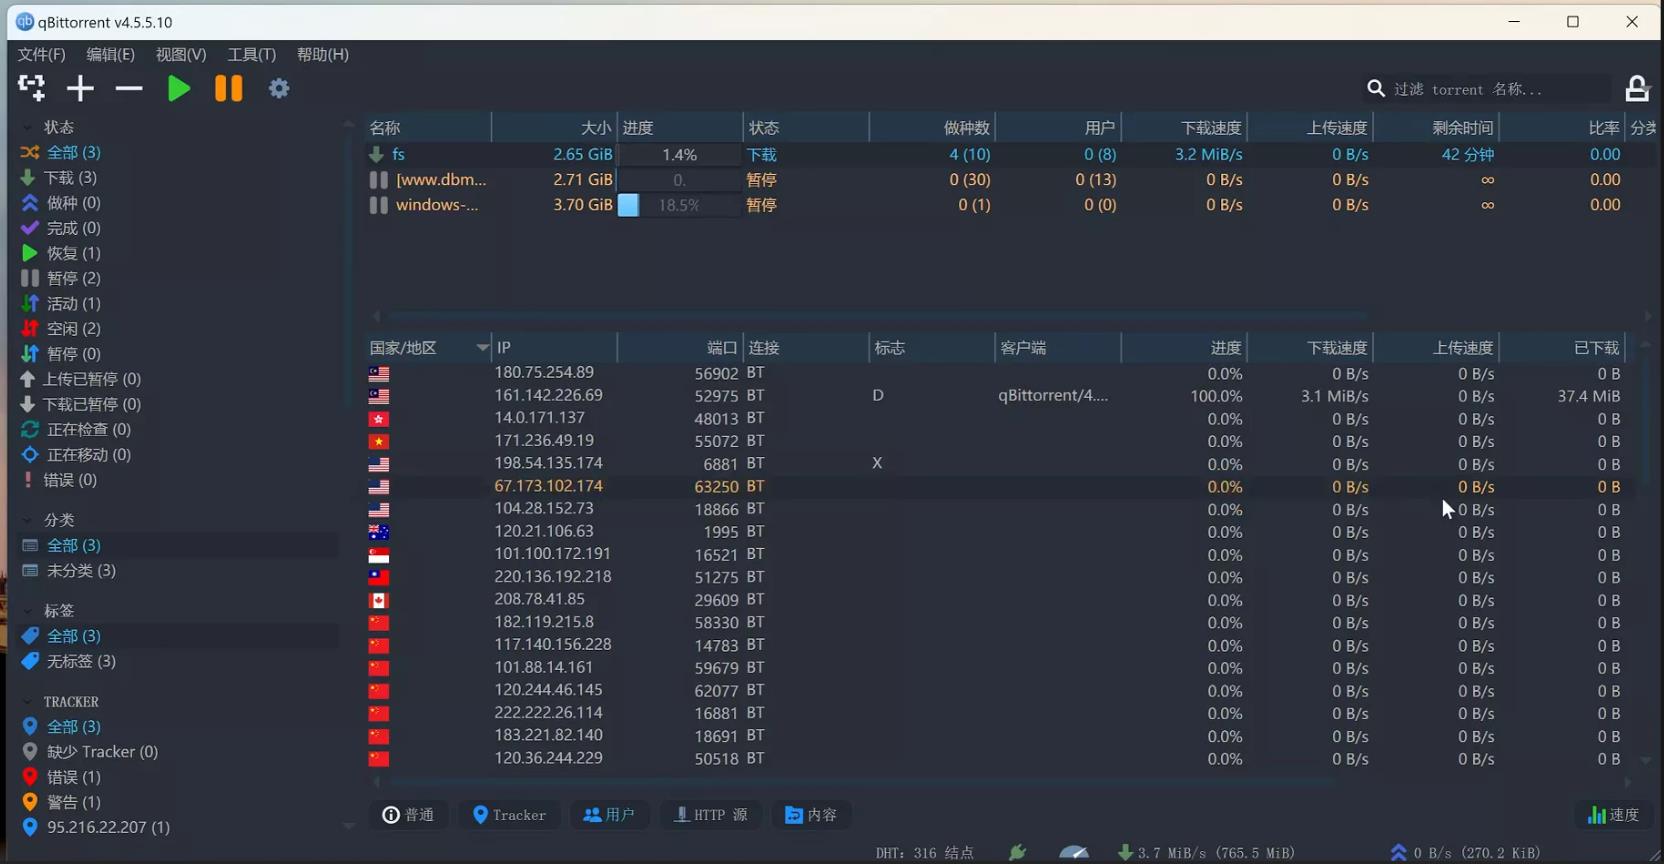Viewport: 1664px width, 864px height.
Task: Click the minus icon to delete torrent
Action: 129,88
